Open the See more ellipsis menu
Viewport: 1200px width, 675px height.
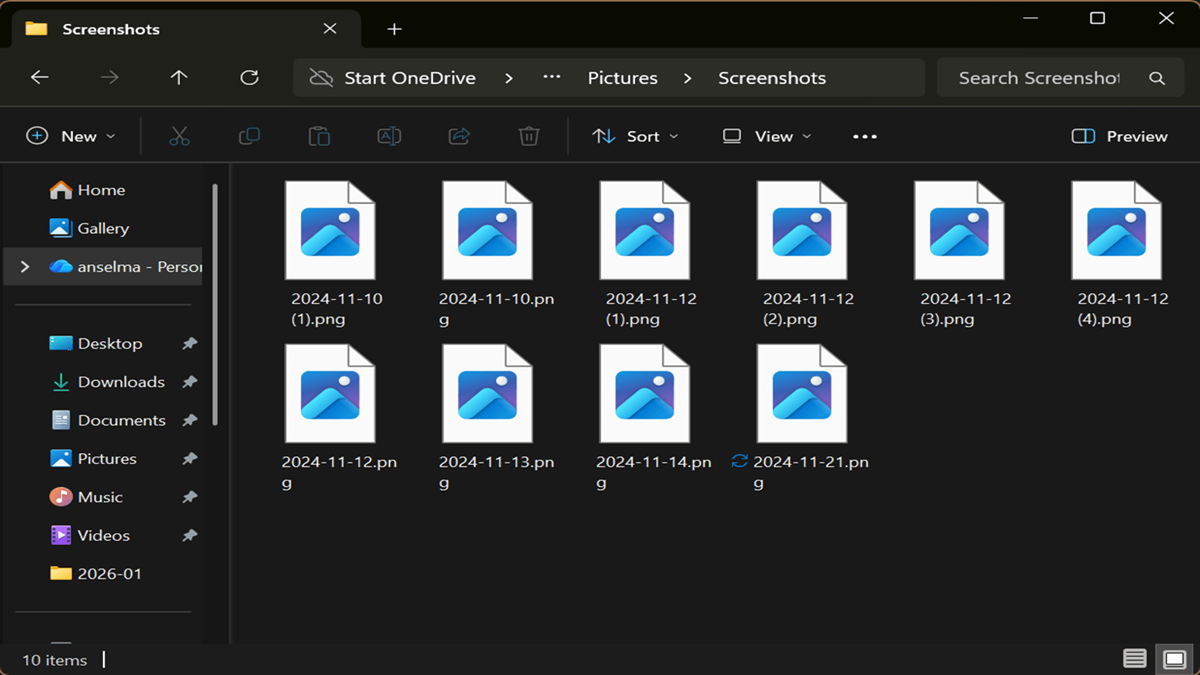[865, 136]
